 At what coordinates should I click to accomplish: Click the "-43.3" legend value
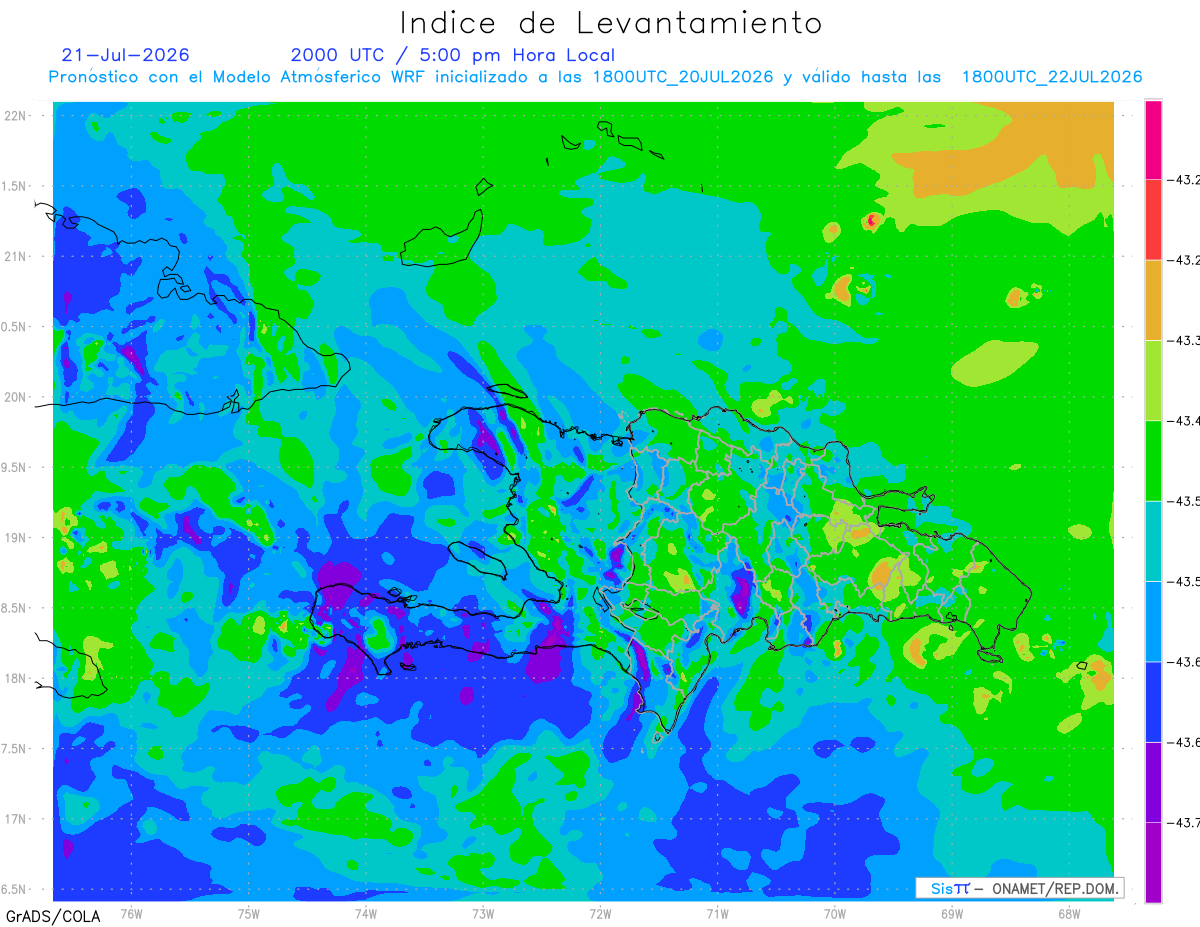click(x=1185, y=341)
